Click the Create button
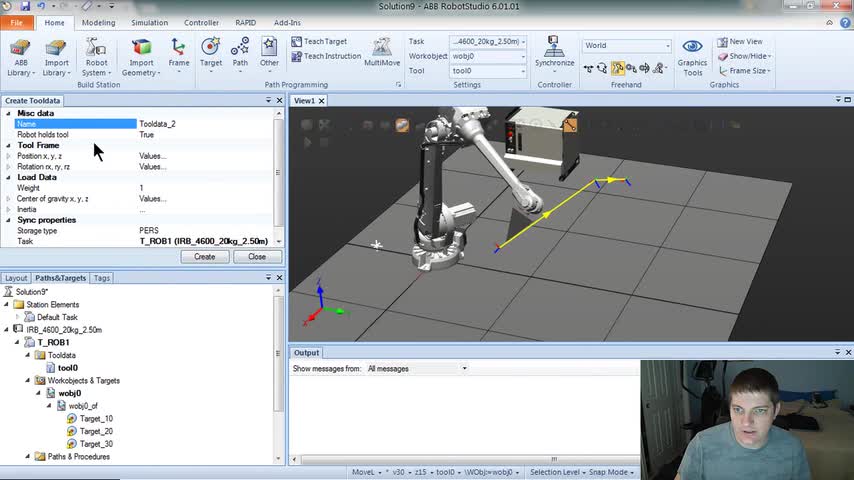This screenshot has height=480, width=854. tap(205, 257)
